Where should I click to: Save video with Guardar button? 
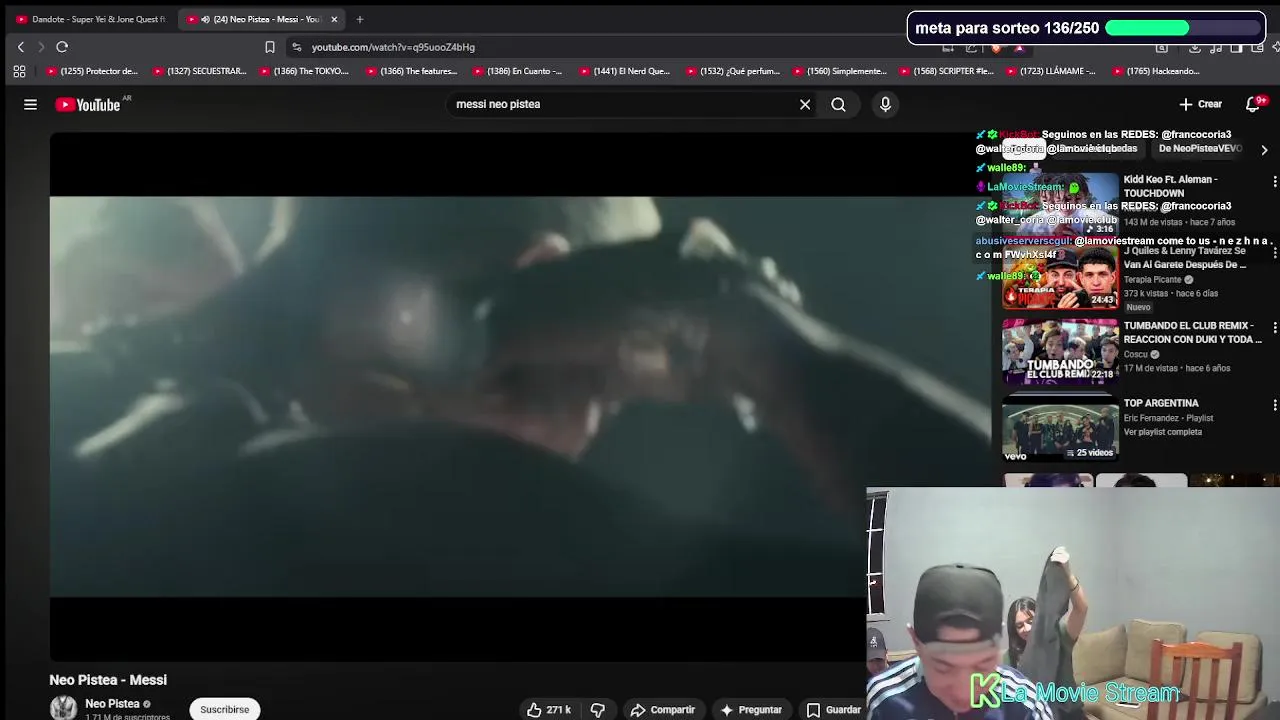click(x=833, y=710)
